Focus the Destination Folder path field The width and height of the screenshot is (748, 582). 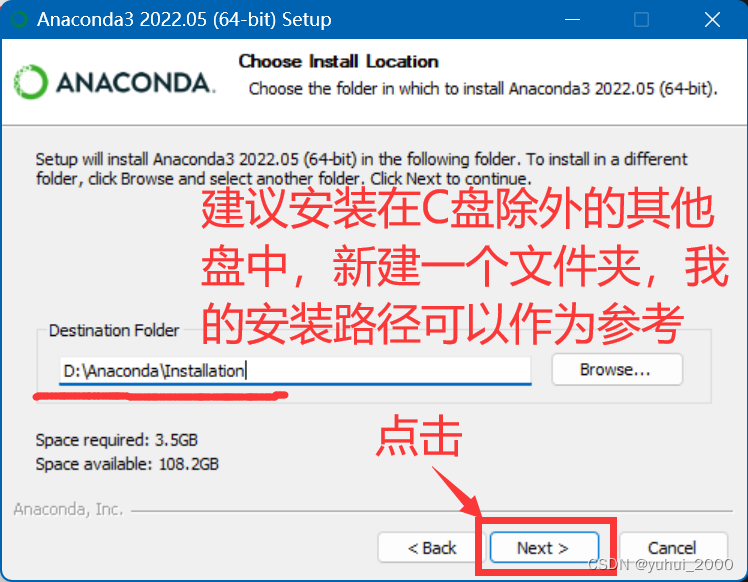[295, 370]
